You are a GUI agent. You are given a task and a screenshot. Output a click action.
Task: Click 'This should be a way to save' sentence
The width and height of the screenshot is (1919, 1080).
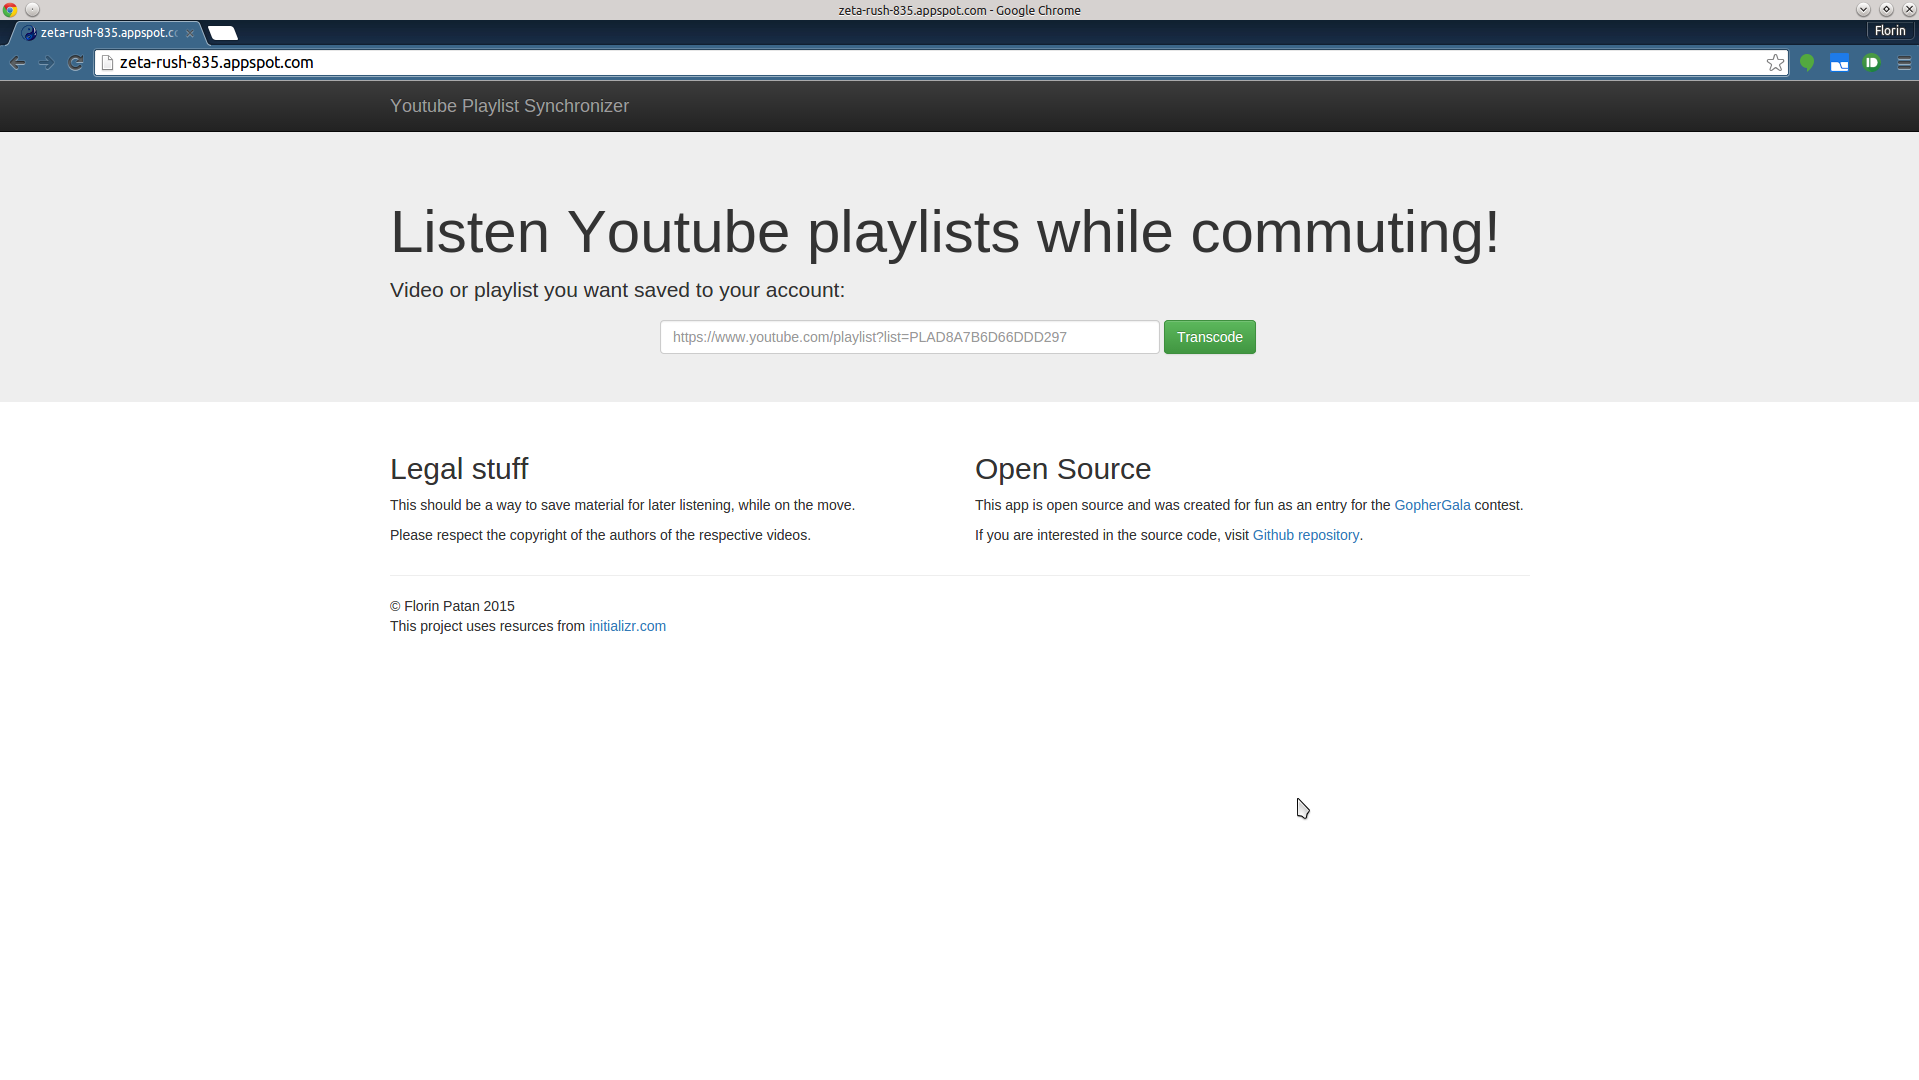pos(622,505)
